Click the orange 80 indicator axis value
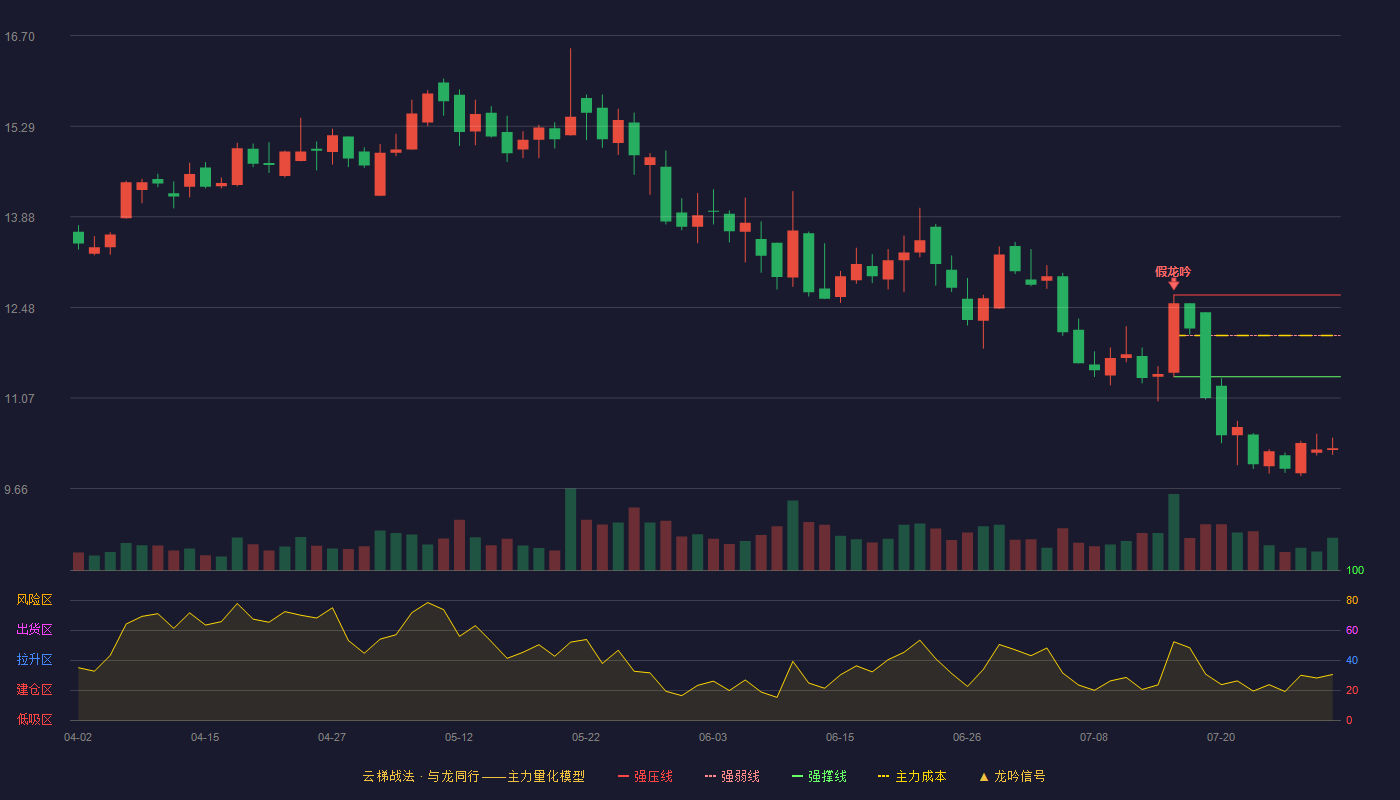 click(1352, 600)
